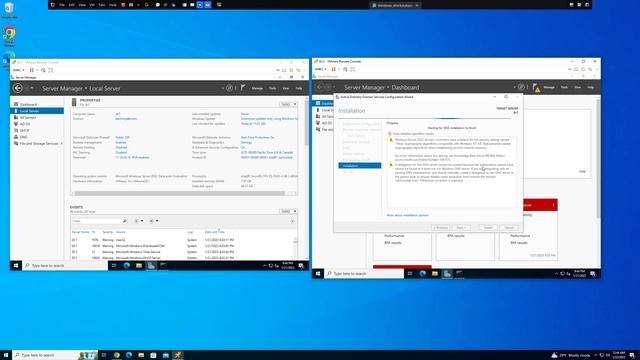Click Previous button in AD DS wizard
This screenshot has height=360, width=640.
coord(441,228)
